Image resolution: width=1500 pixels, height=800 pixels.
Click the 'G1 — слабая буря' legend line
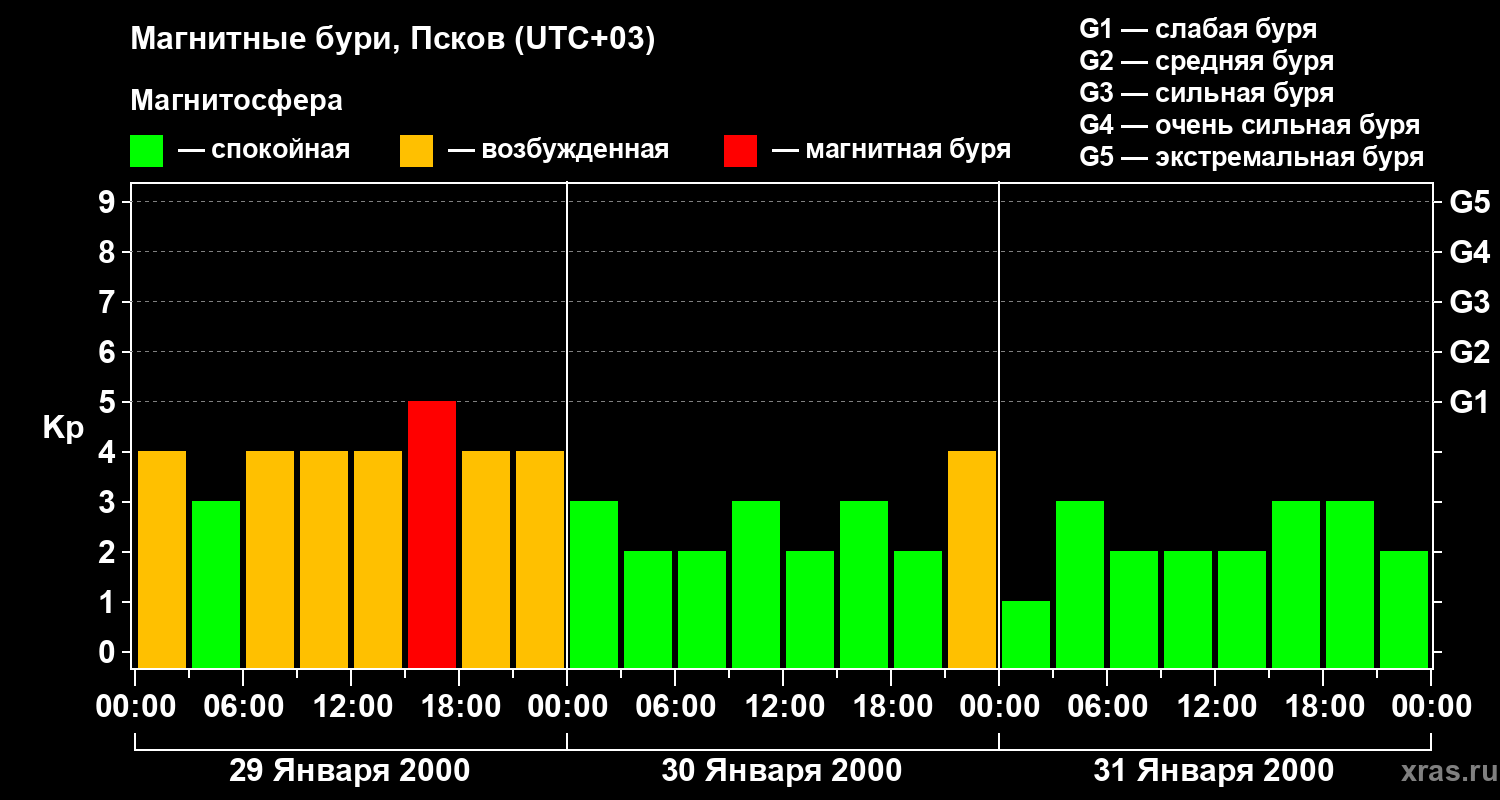[x=1198, y=30]
